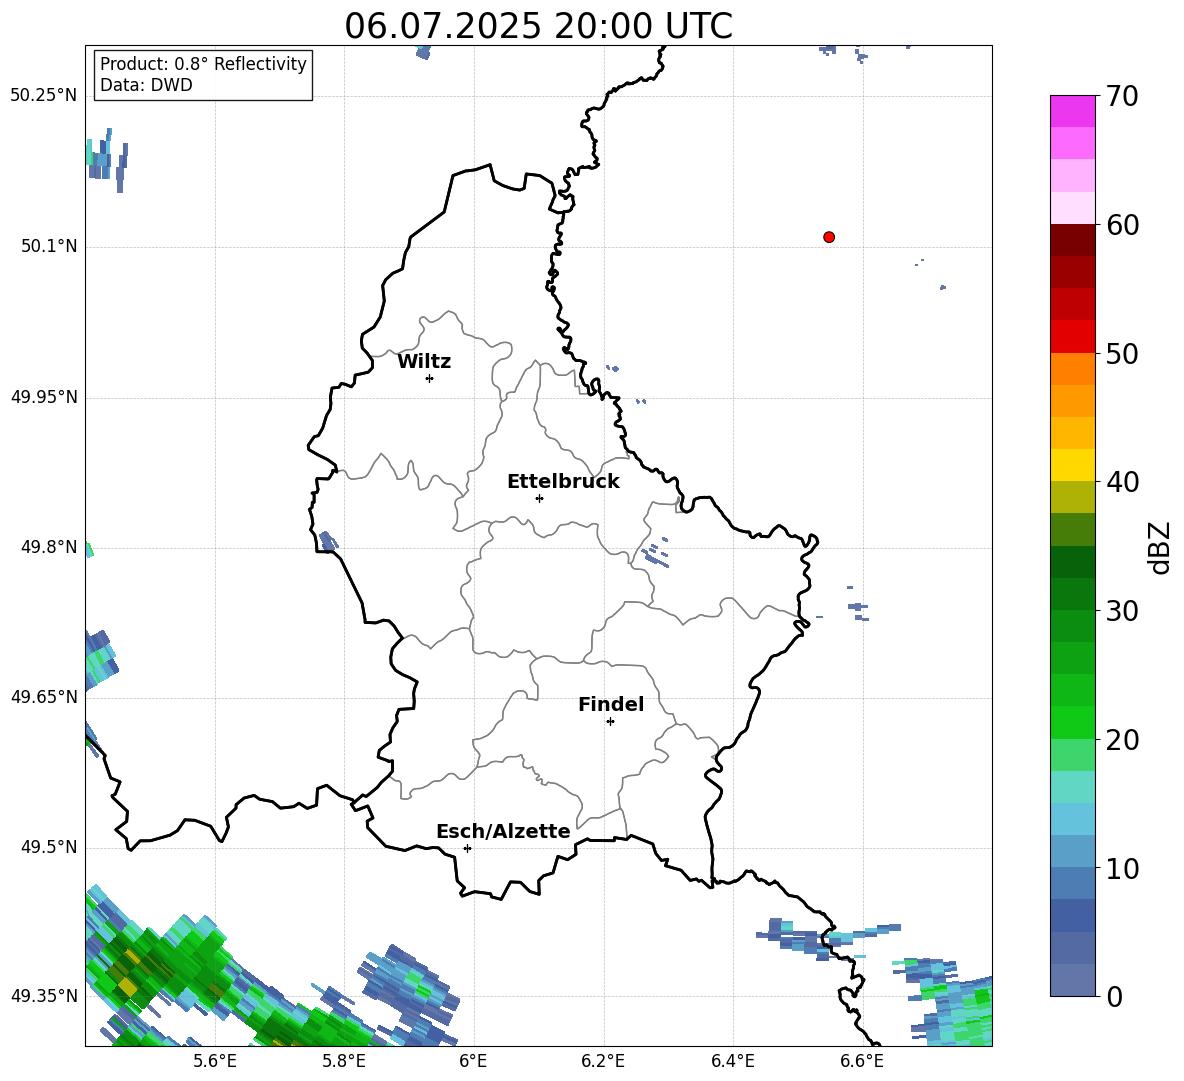
Task: Click the 0 tick label on colorbar
Action: (x=1115, y=996)
